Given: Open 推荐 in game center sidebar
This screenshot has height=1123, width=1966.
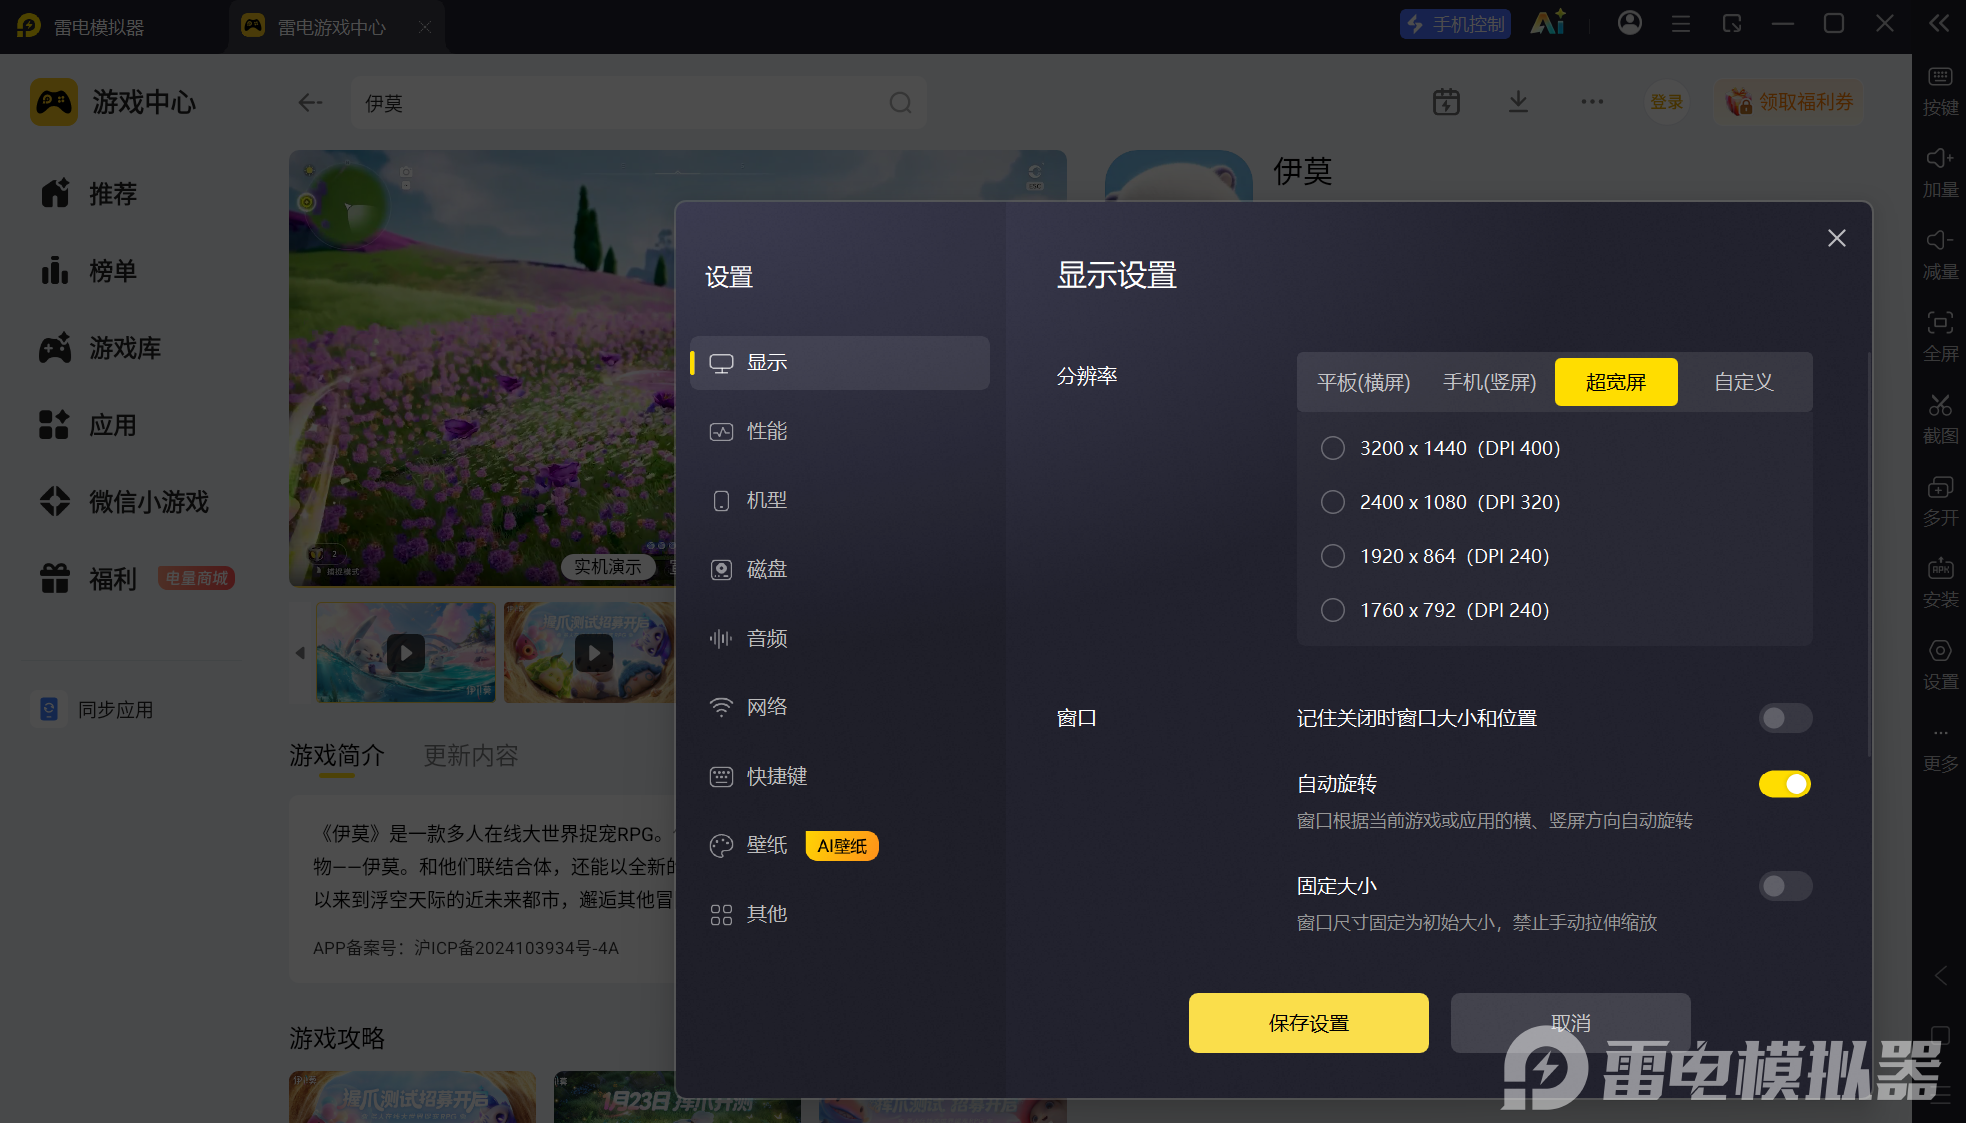Looking at the screenshot, I should click(x=88, y=193).
